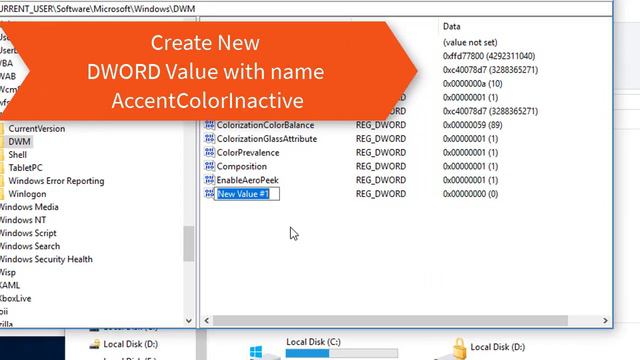Click the ColorizationGlassAttribute DWORD icon
Viewport: 640px width, 360px height.
tap(209, 139)
